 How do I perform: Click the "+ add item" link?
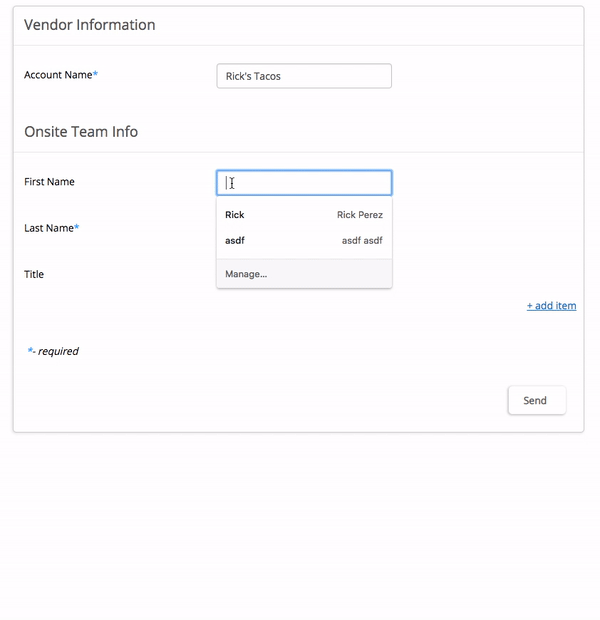tap(551, 306)
